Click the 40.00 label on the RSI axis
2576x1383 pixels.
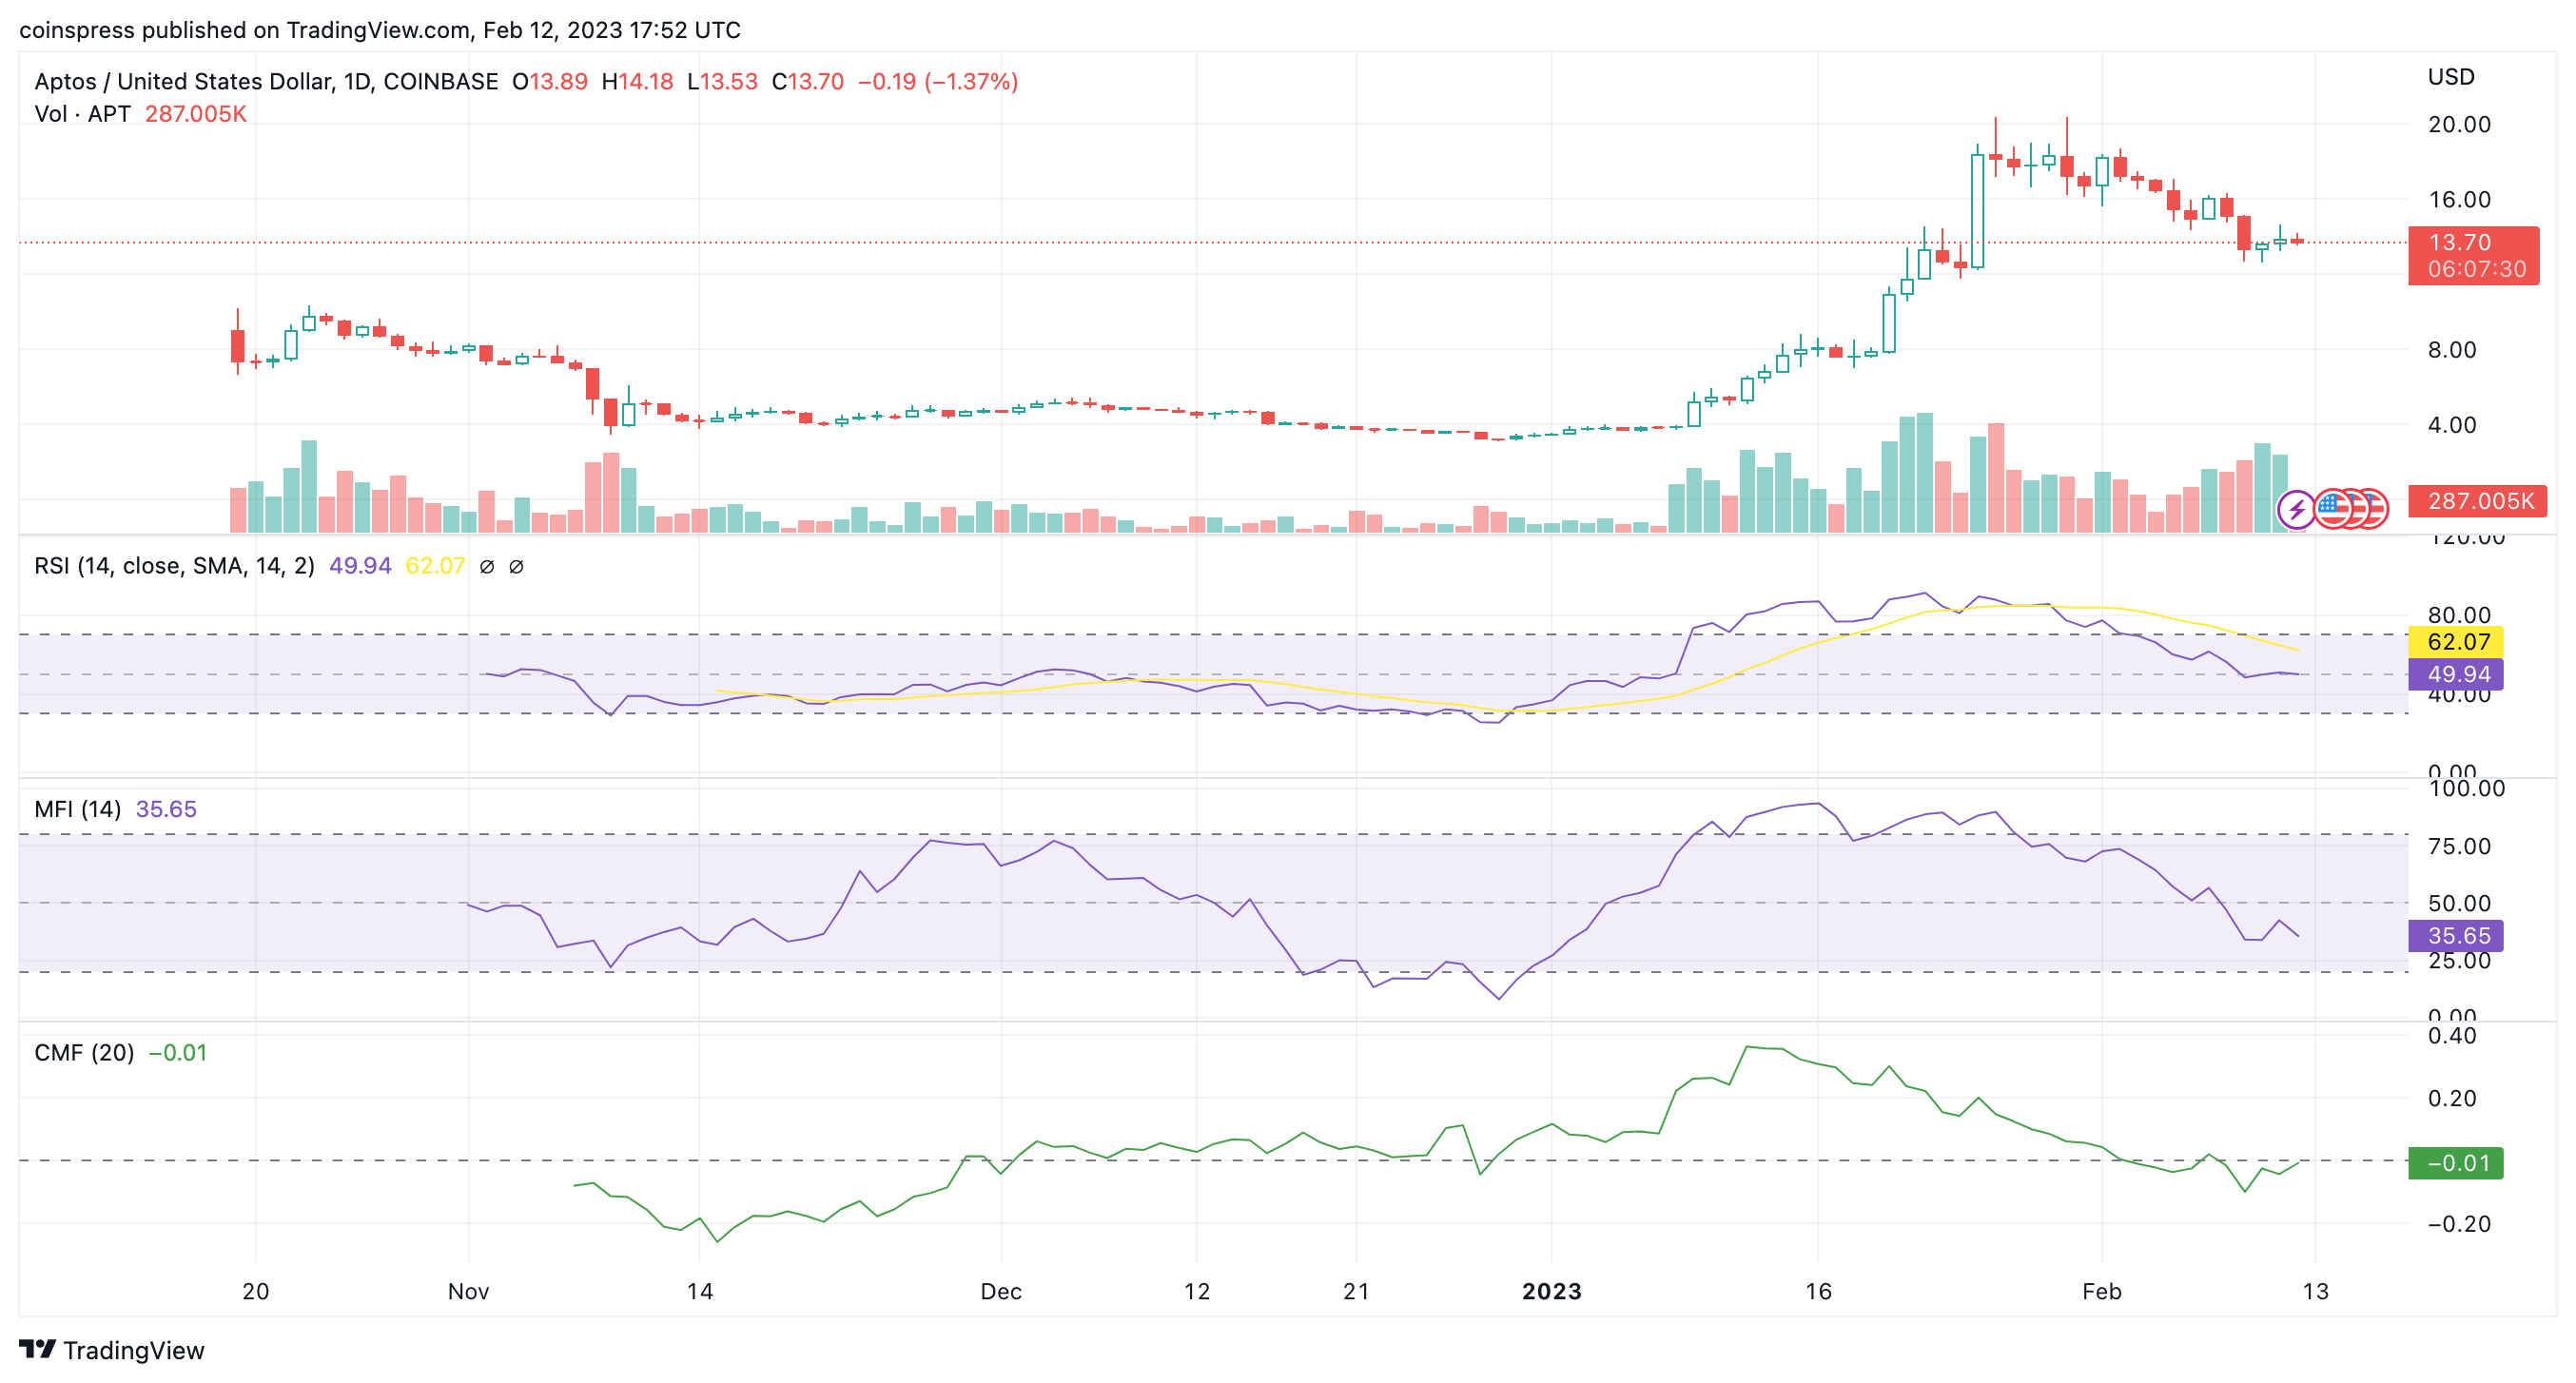[2459, 695]
